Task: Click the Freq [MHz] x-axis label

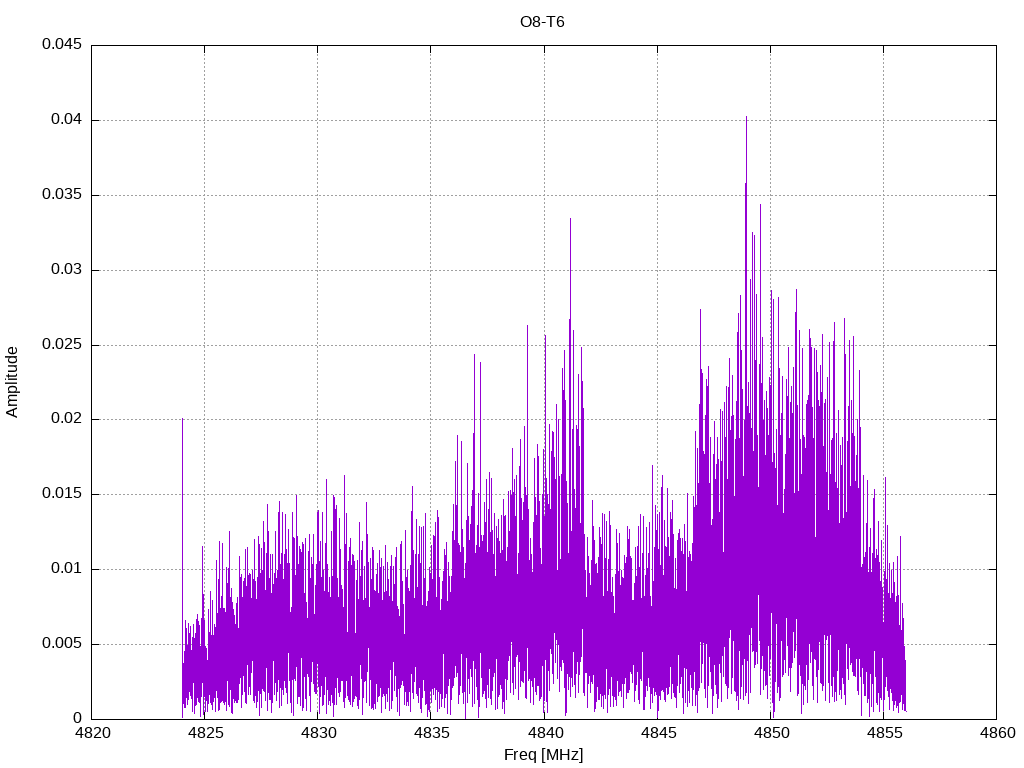Action: pos(544,755)
